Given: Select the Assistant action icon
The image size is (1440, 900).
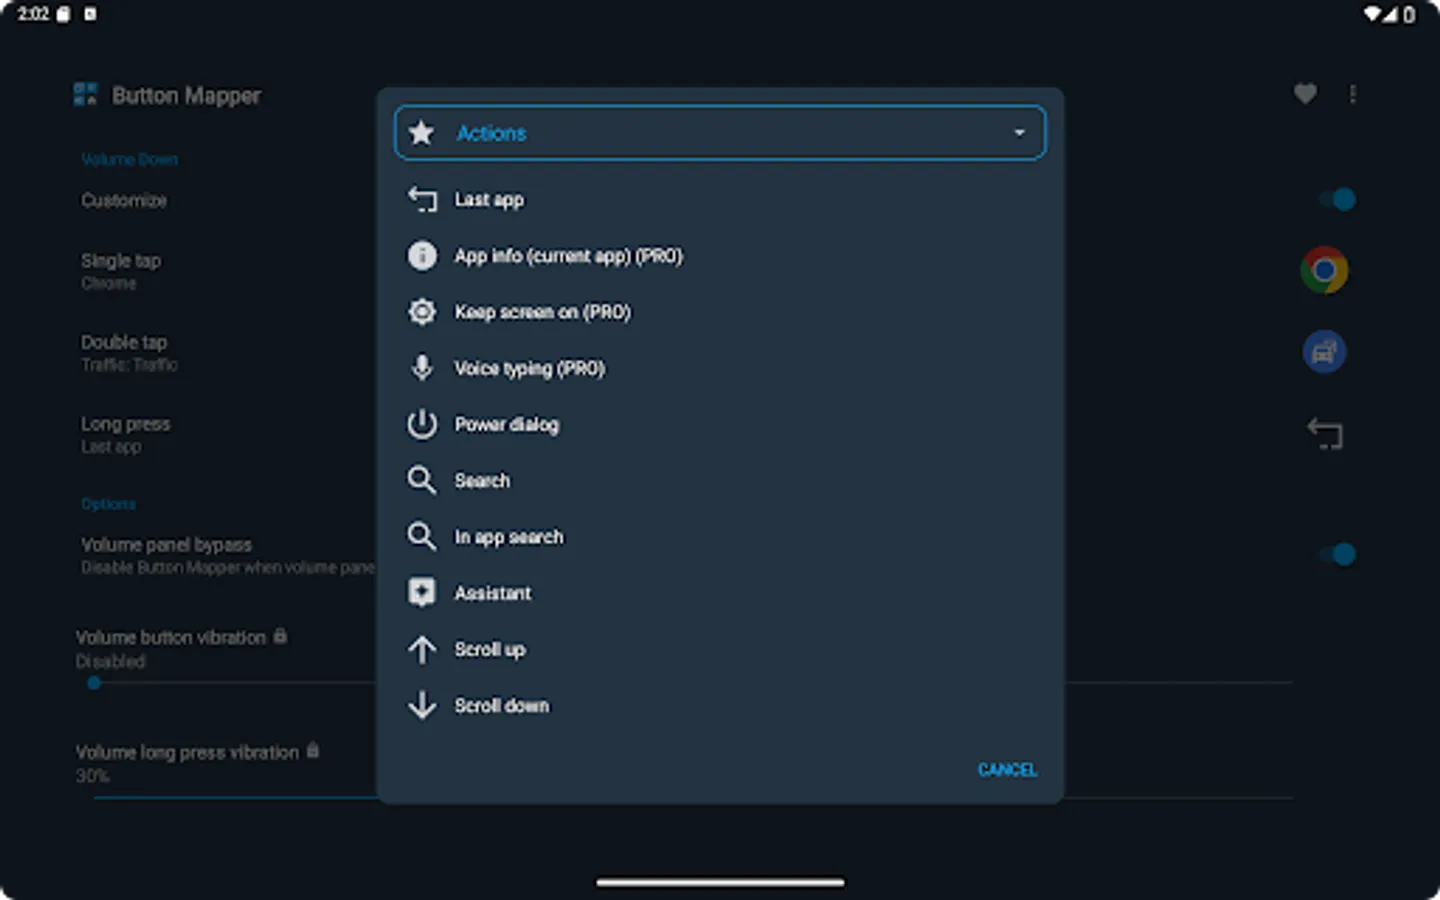Looking at the screenshot, I should (x=422, y=592).
